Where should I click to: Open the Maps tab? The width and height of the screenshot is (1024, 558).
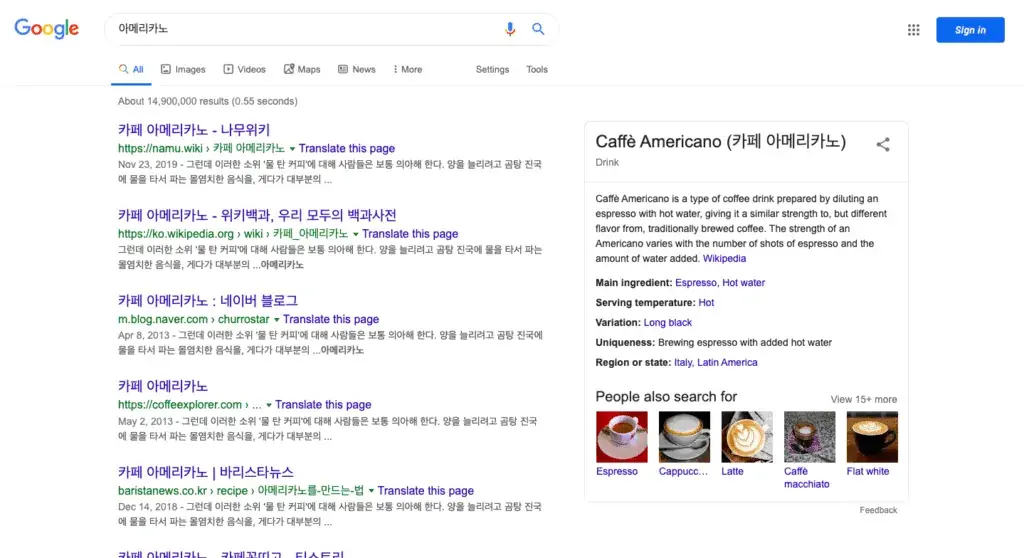point(302,69)
